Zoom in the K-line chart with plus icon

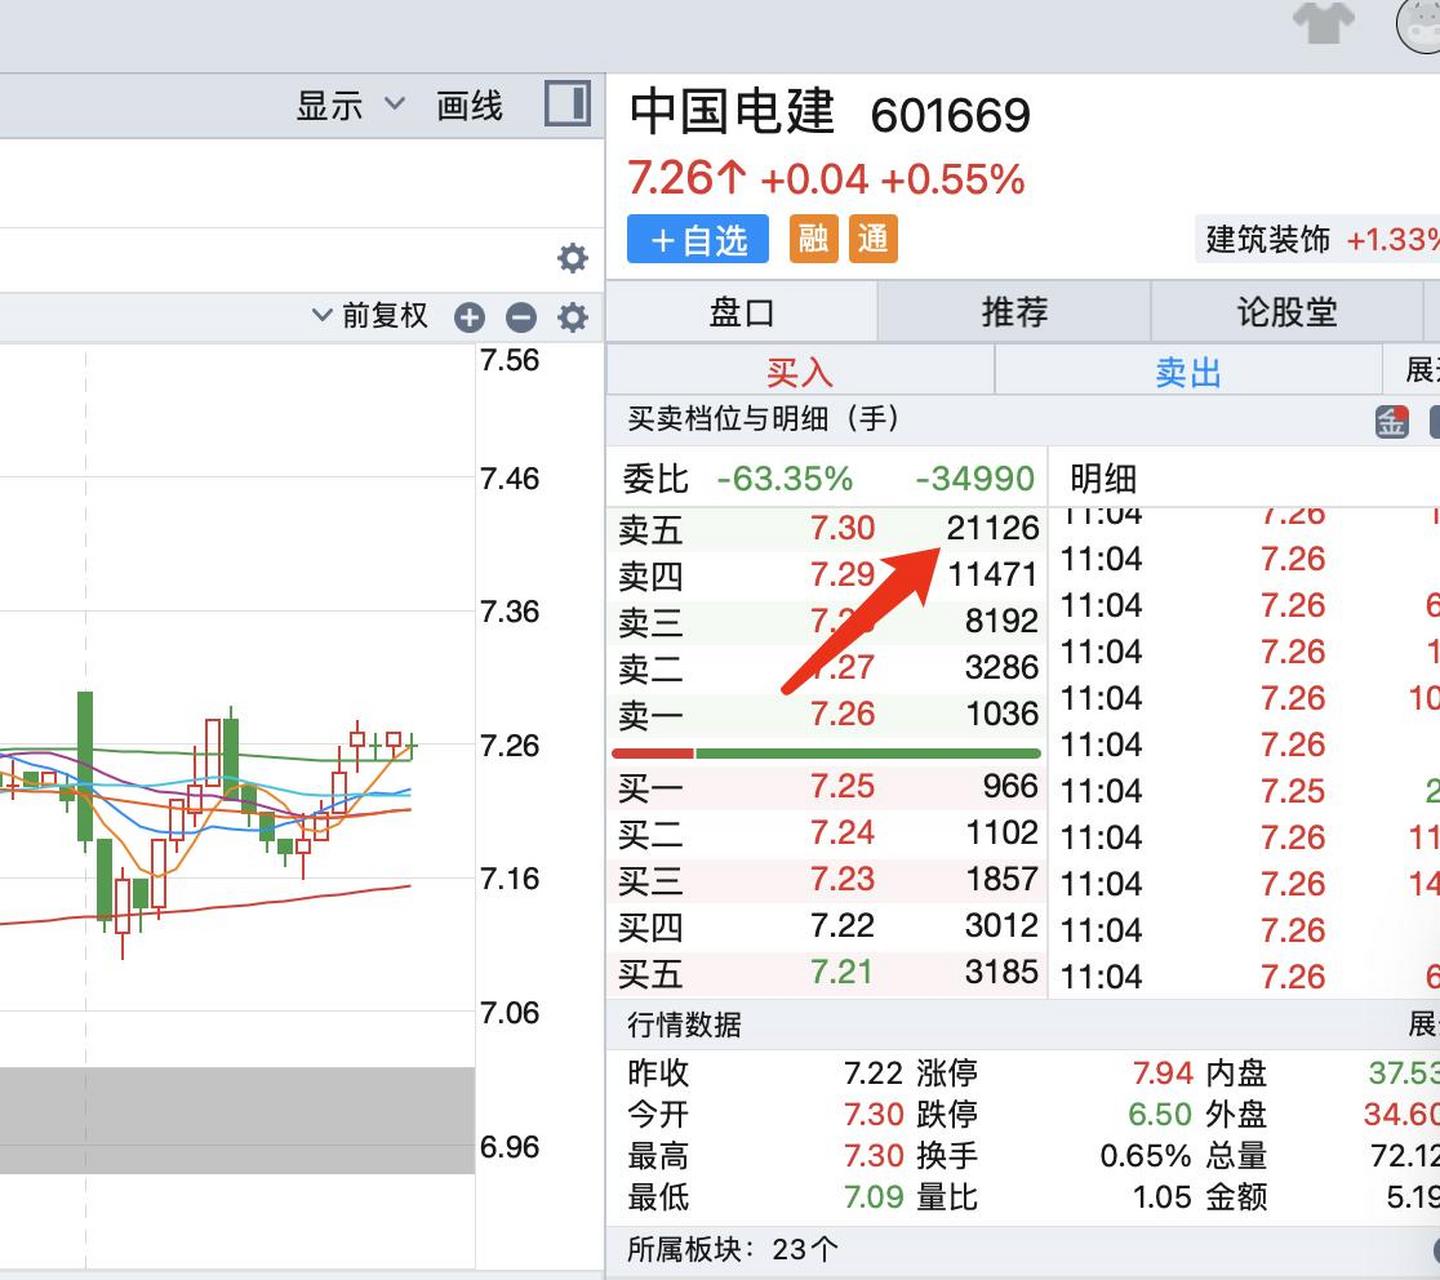coord(469,318)
